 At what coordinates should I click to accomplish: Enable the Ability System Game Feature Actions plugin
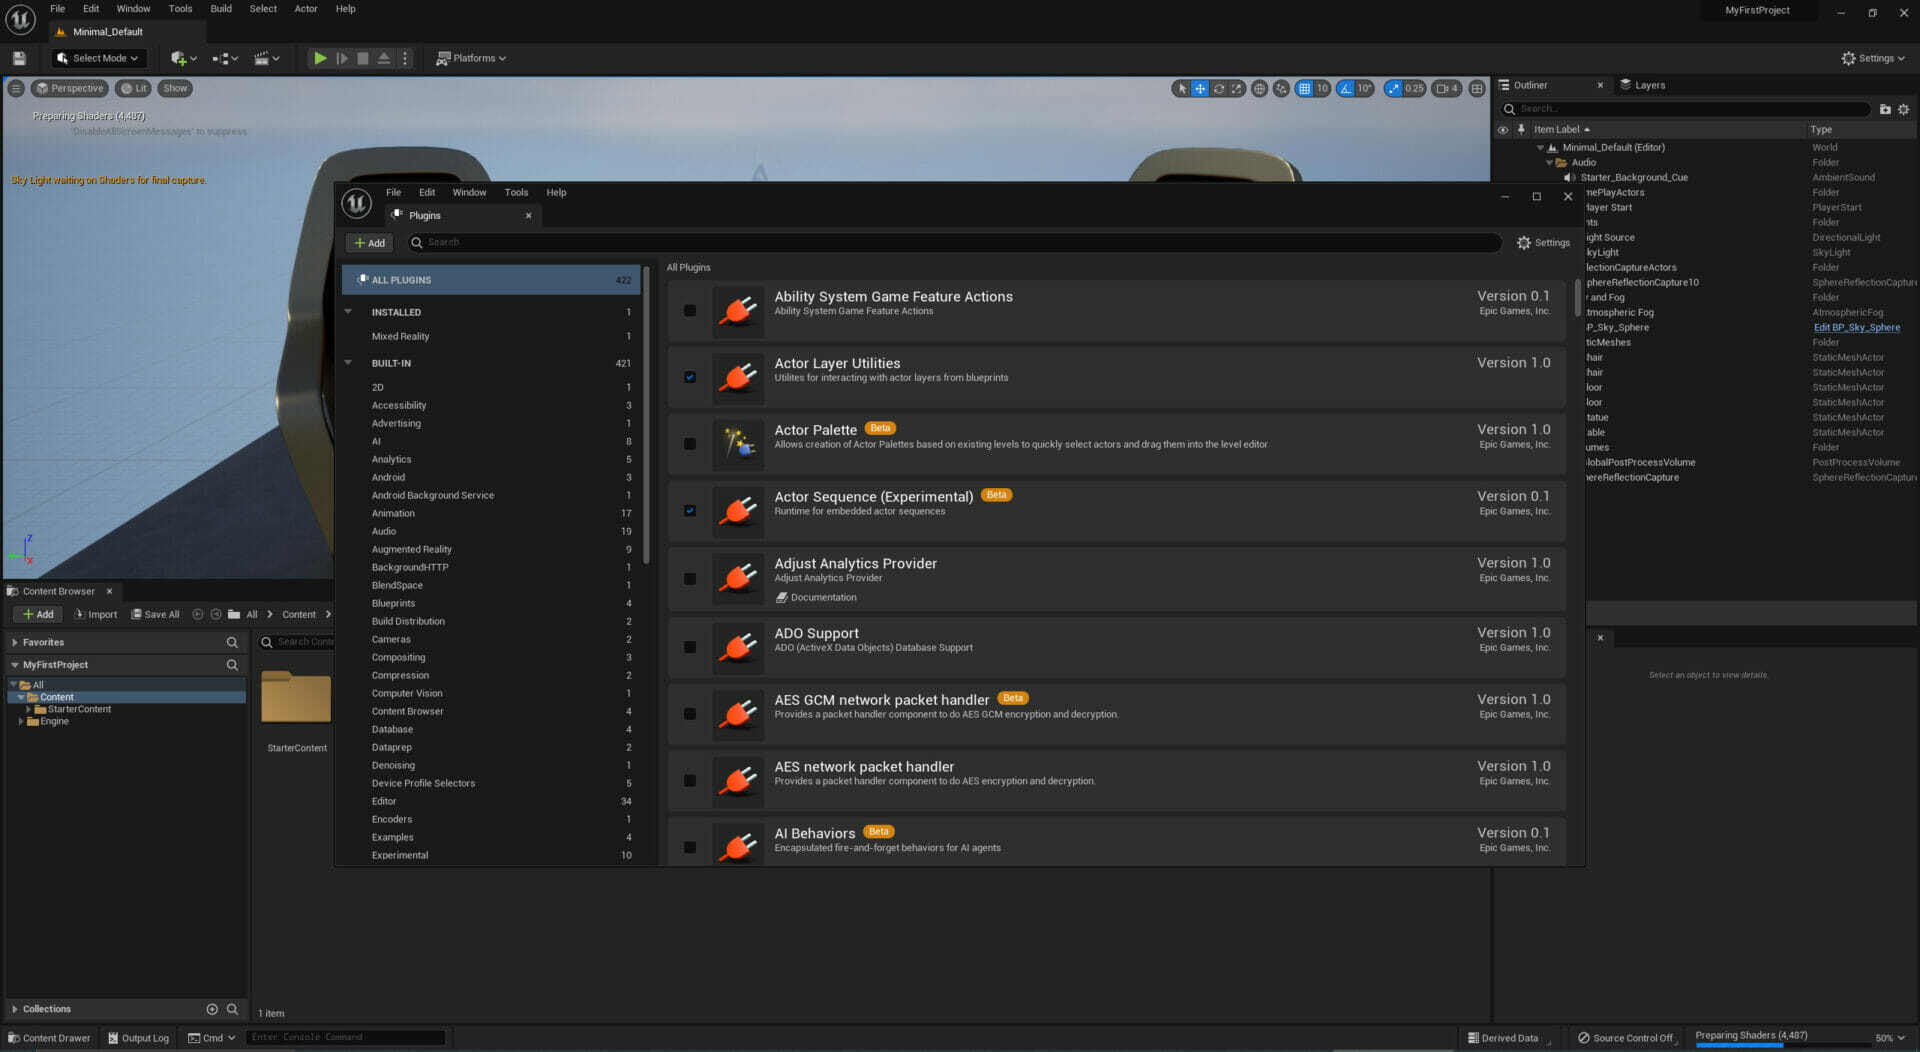click(690, 311)
